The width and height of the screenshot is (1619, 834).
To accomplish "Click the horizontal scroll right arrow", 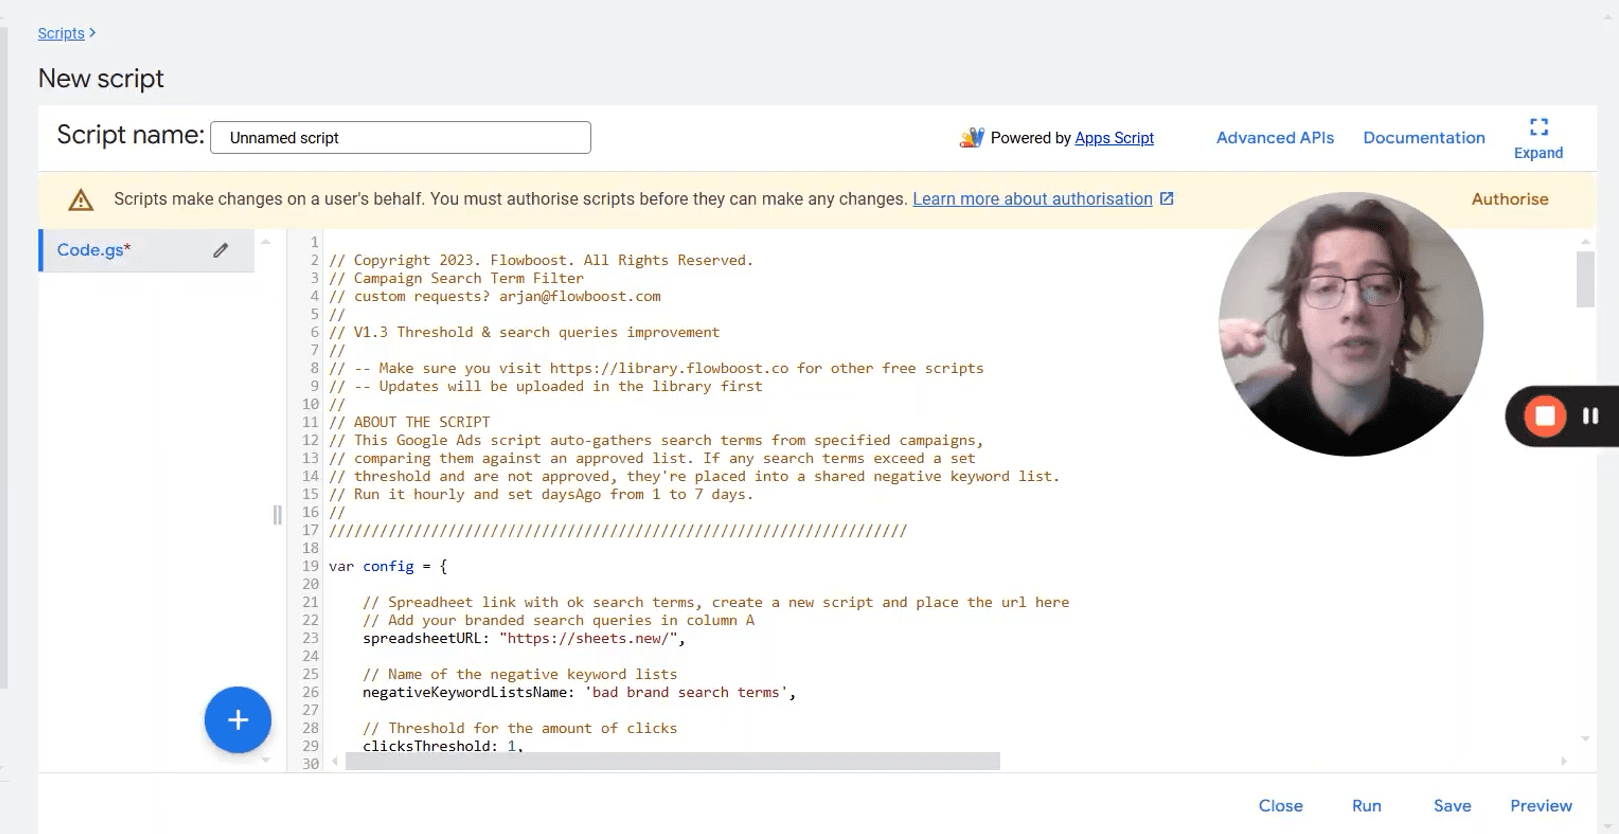I will click(1565, 761).
